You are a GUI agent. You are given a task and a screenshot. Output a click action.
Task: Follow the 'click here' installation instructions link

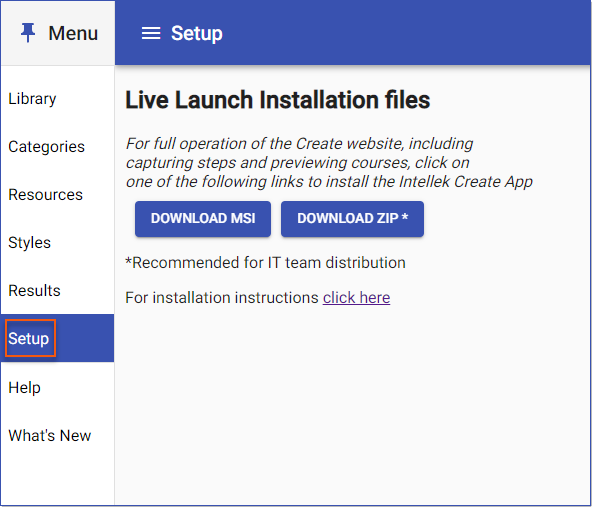356,298
